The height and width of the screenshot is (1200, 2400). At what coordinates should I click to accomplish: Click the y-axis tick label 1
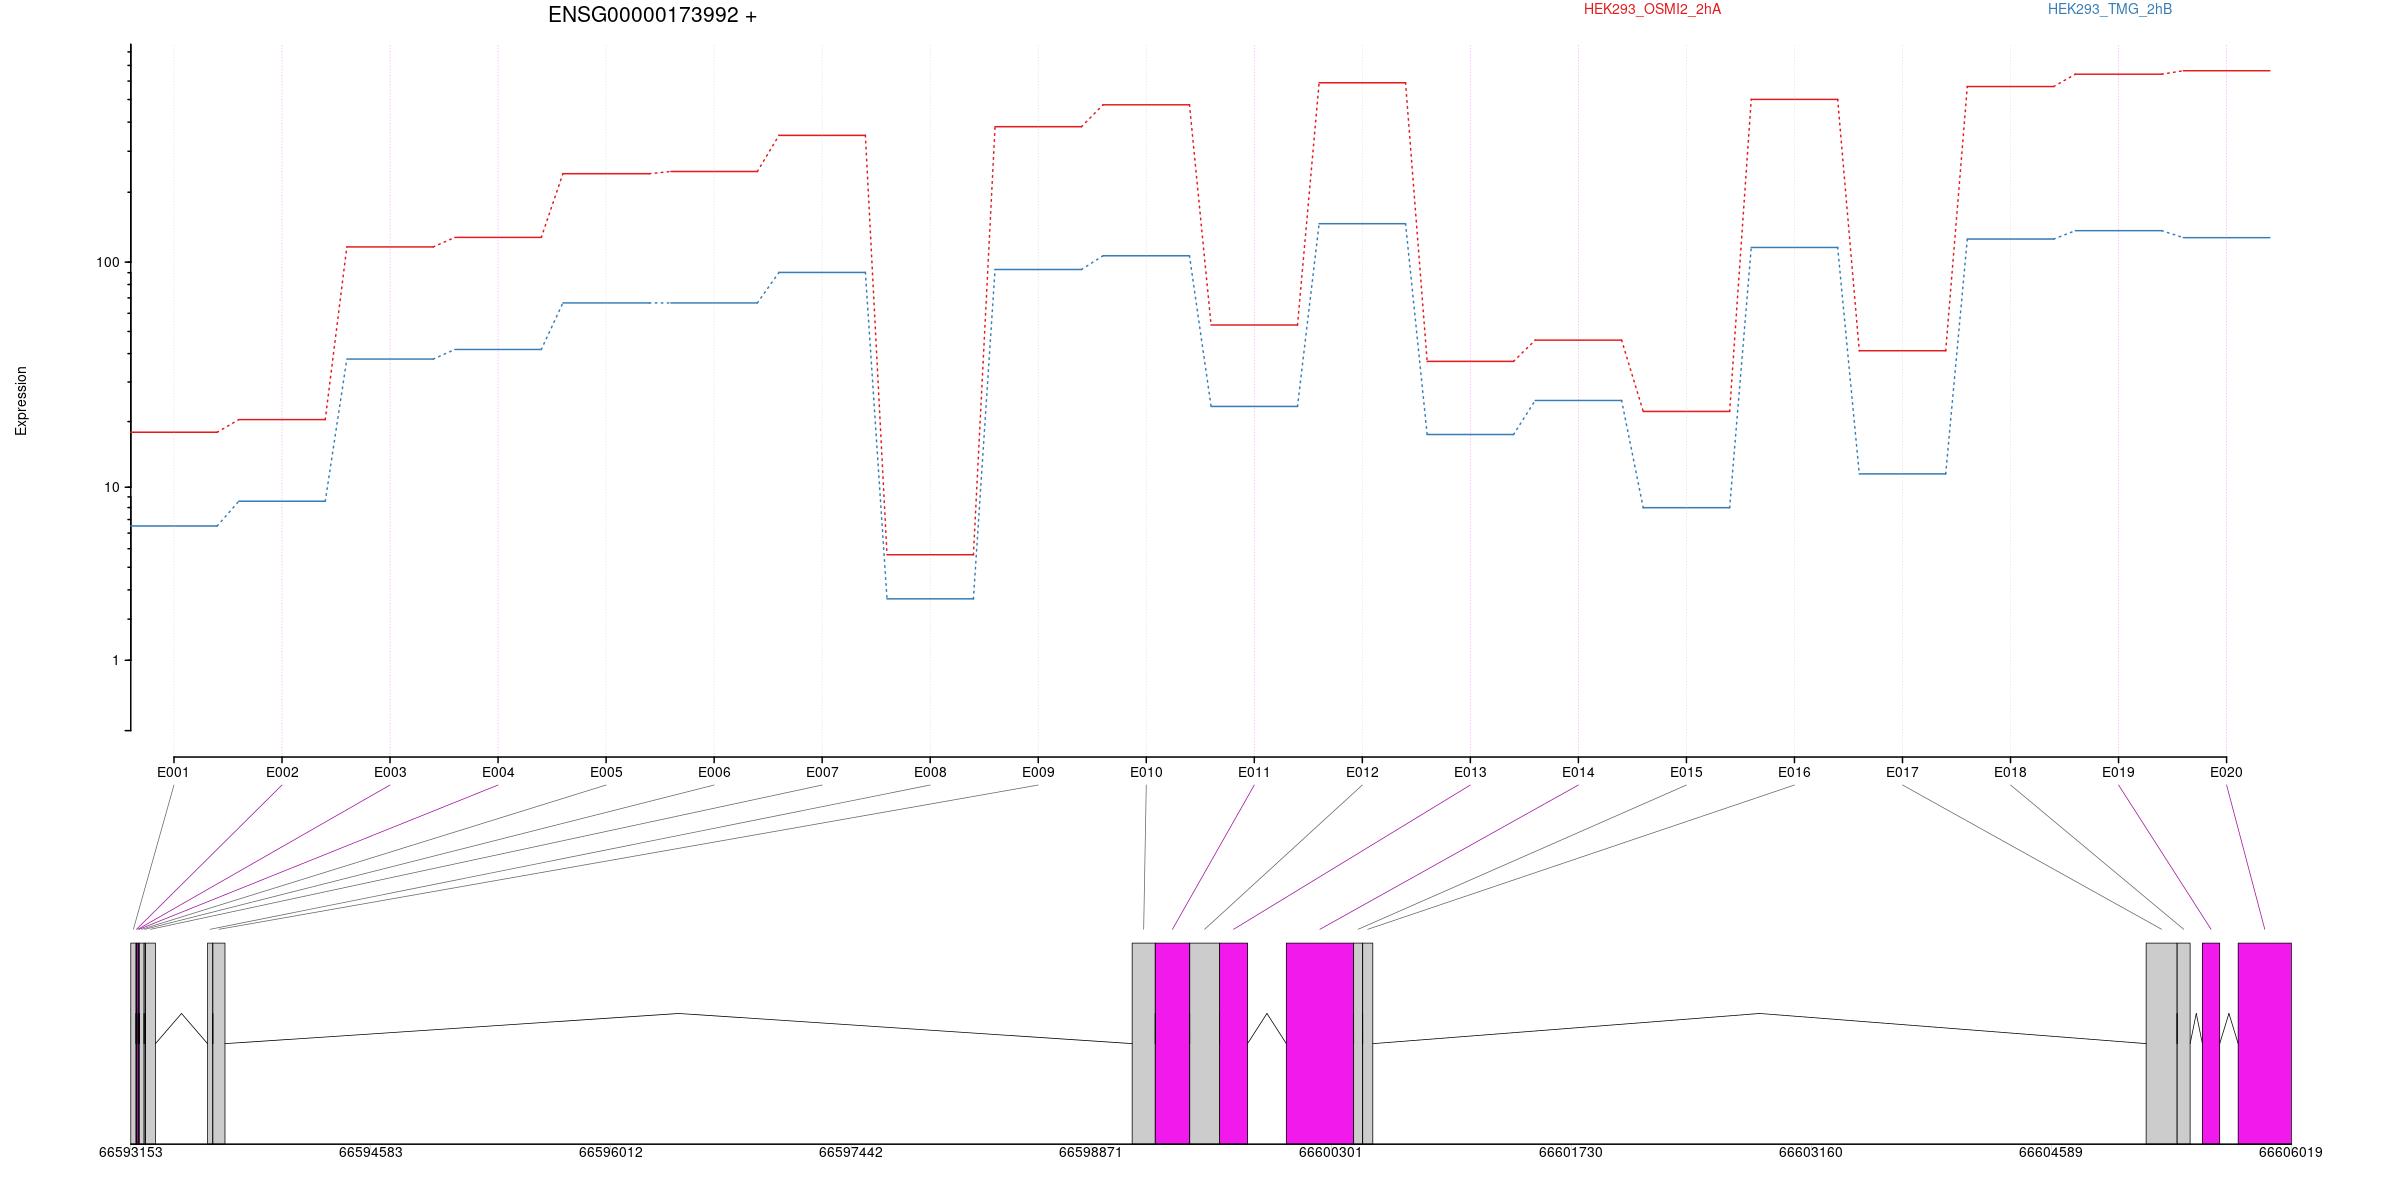click(115, 660)
